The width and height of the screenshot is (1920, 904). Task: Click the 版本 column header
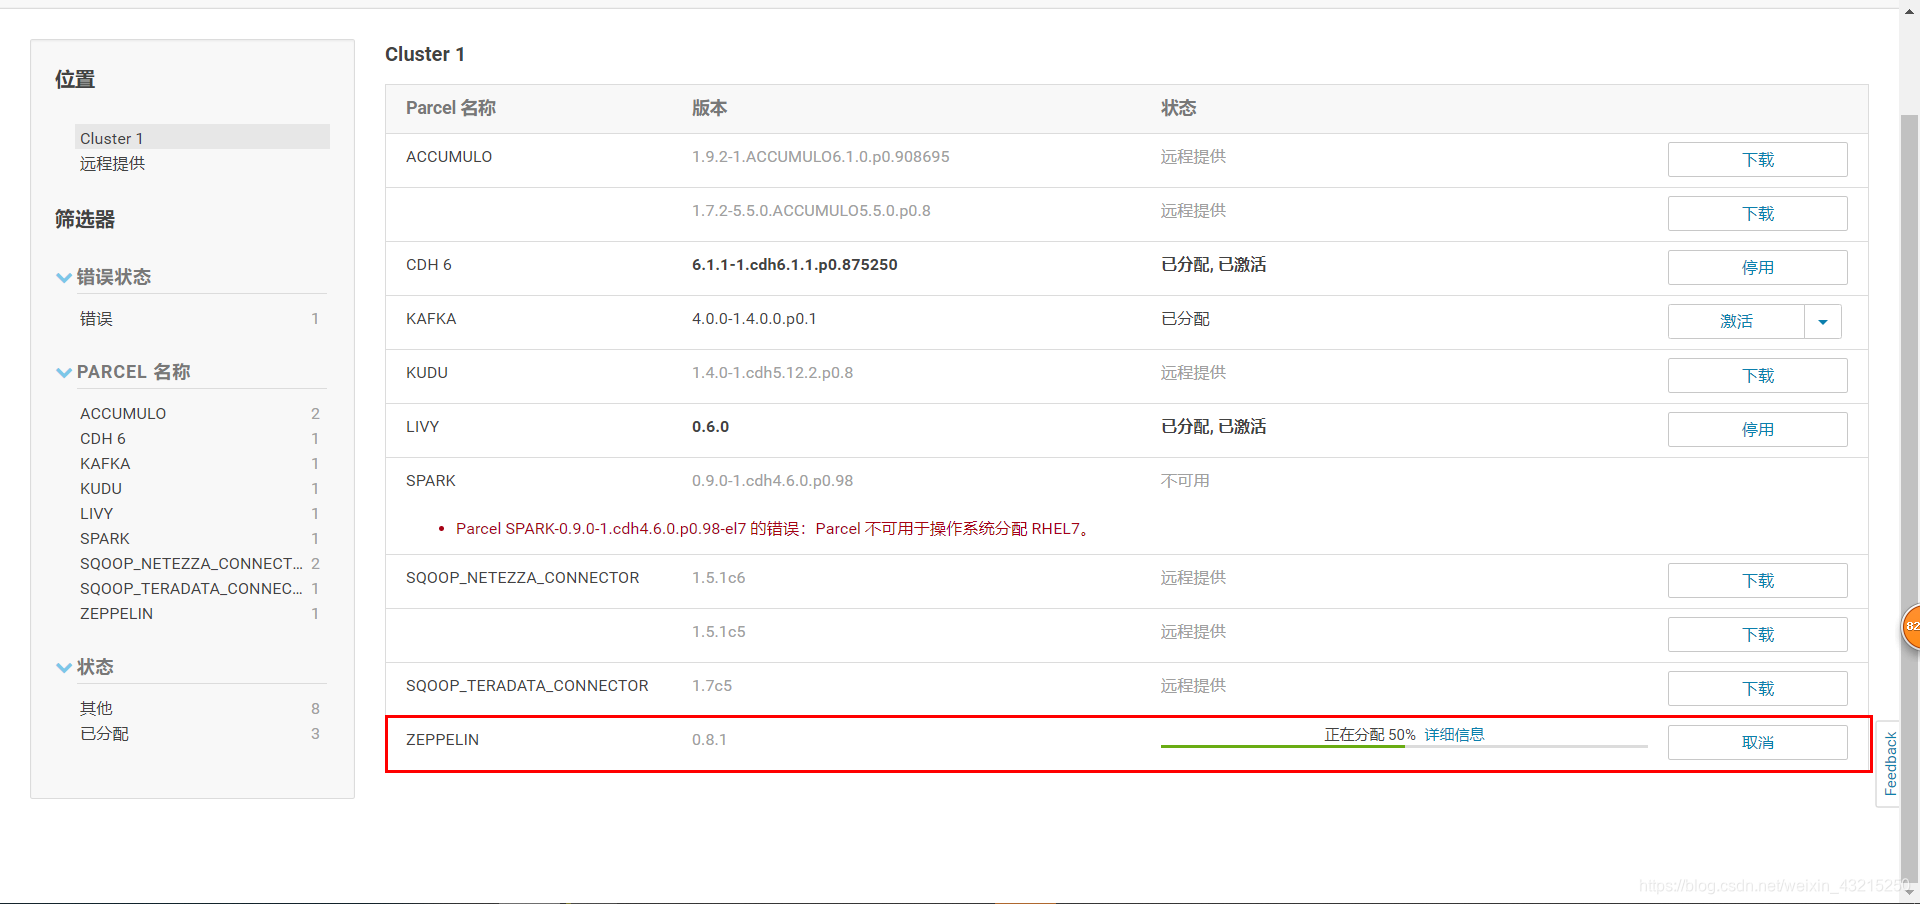(x=710, y=108)
